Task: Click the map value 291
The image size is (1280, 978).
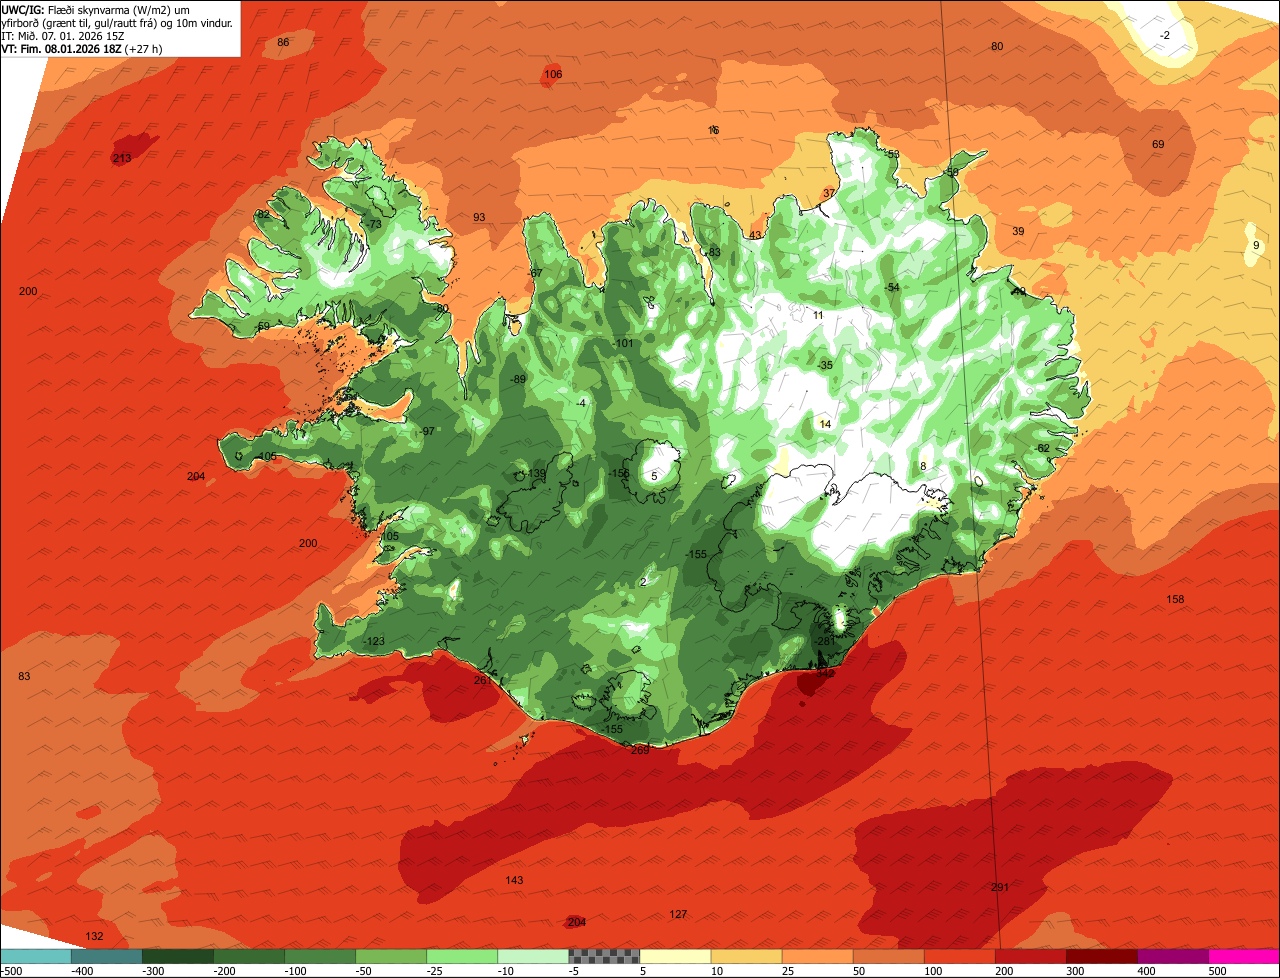Action: tap(1000, 887)
